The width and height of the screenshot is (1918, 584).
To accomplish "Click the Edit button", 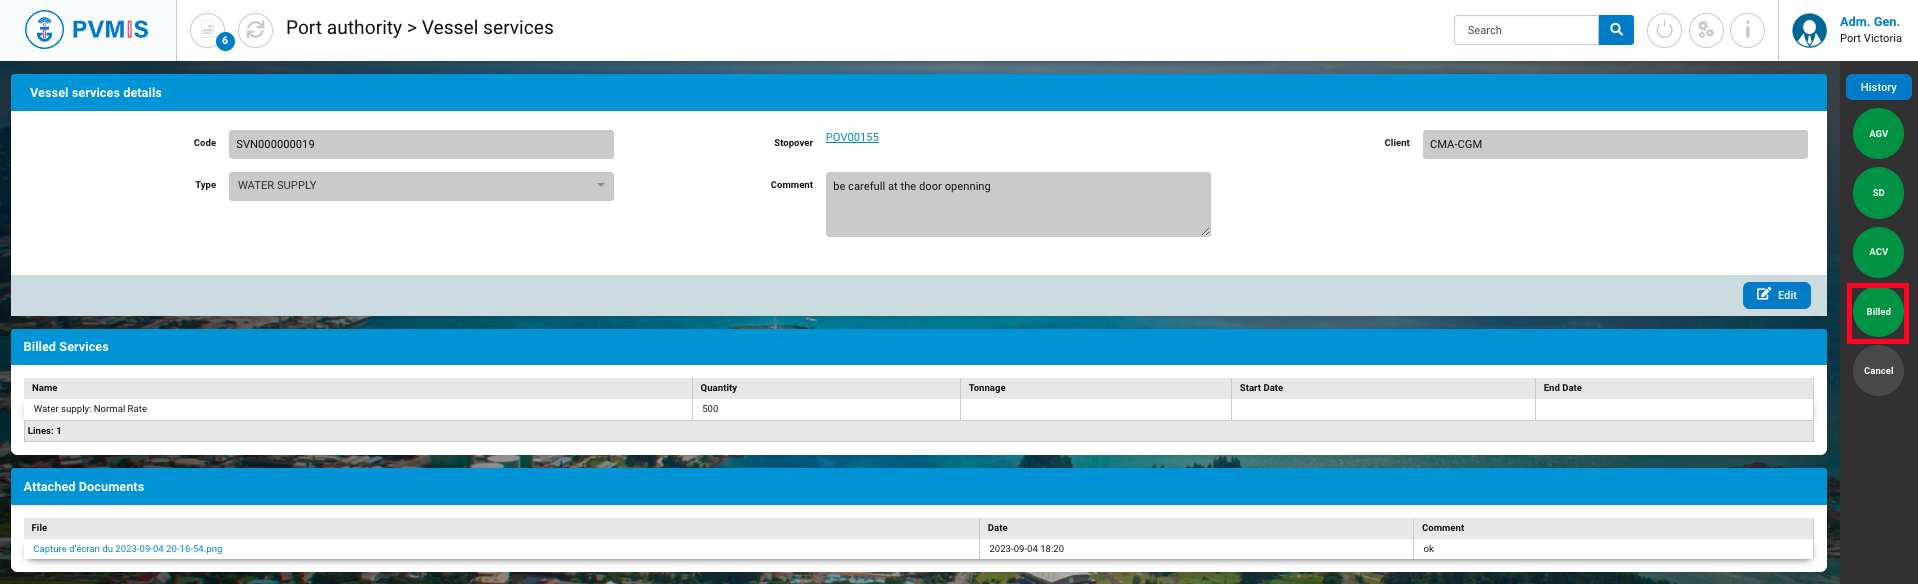I will coord(1776,295).
